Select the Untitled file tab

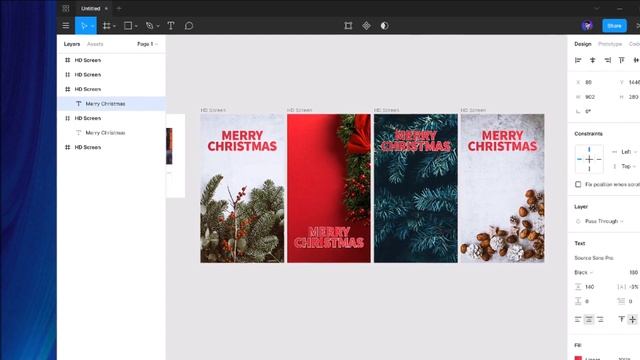(91, 8)
